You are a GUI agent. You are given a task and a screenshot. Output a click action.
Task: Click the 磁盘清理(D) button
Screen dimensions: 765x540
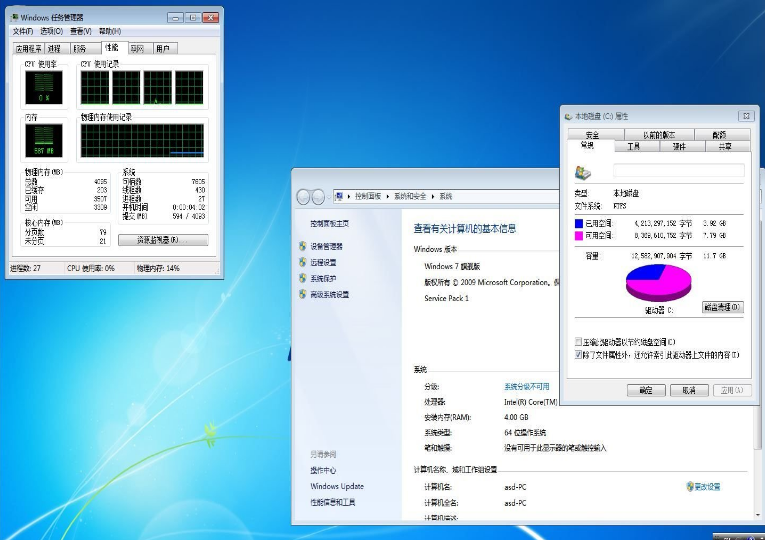pos(723,307)
